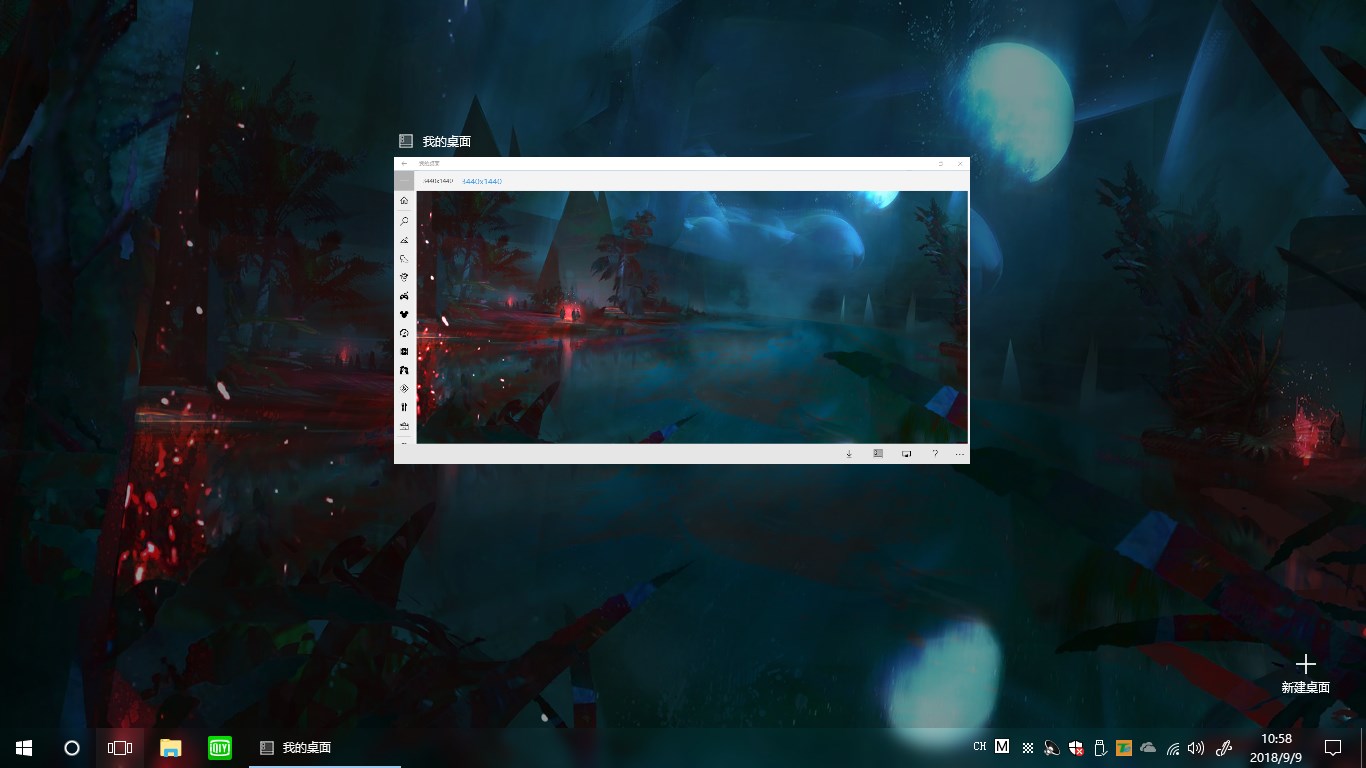Open the Action Center notification icon

[x=1332, y=747]
